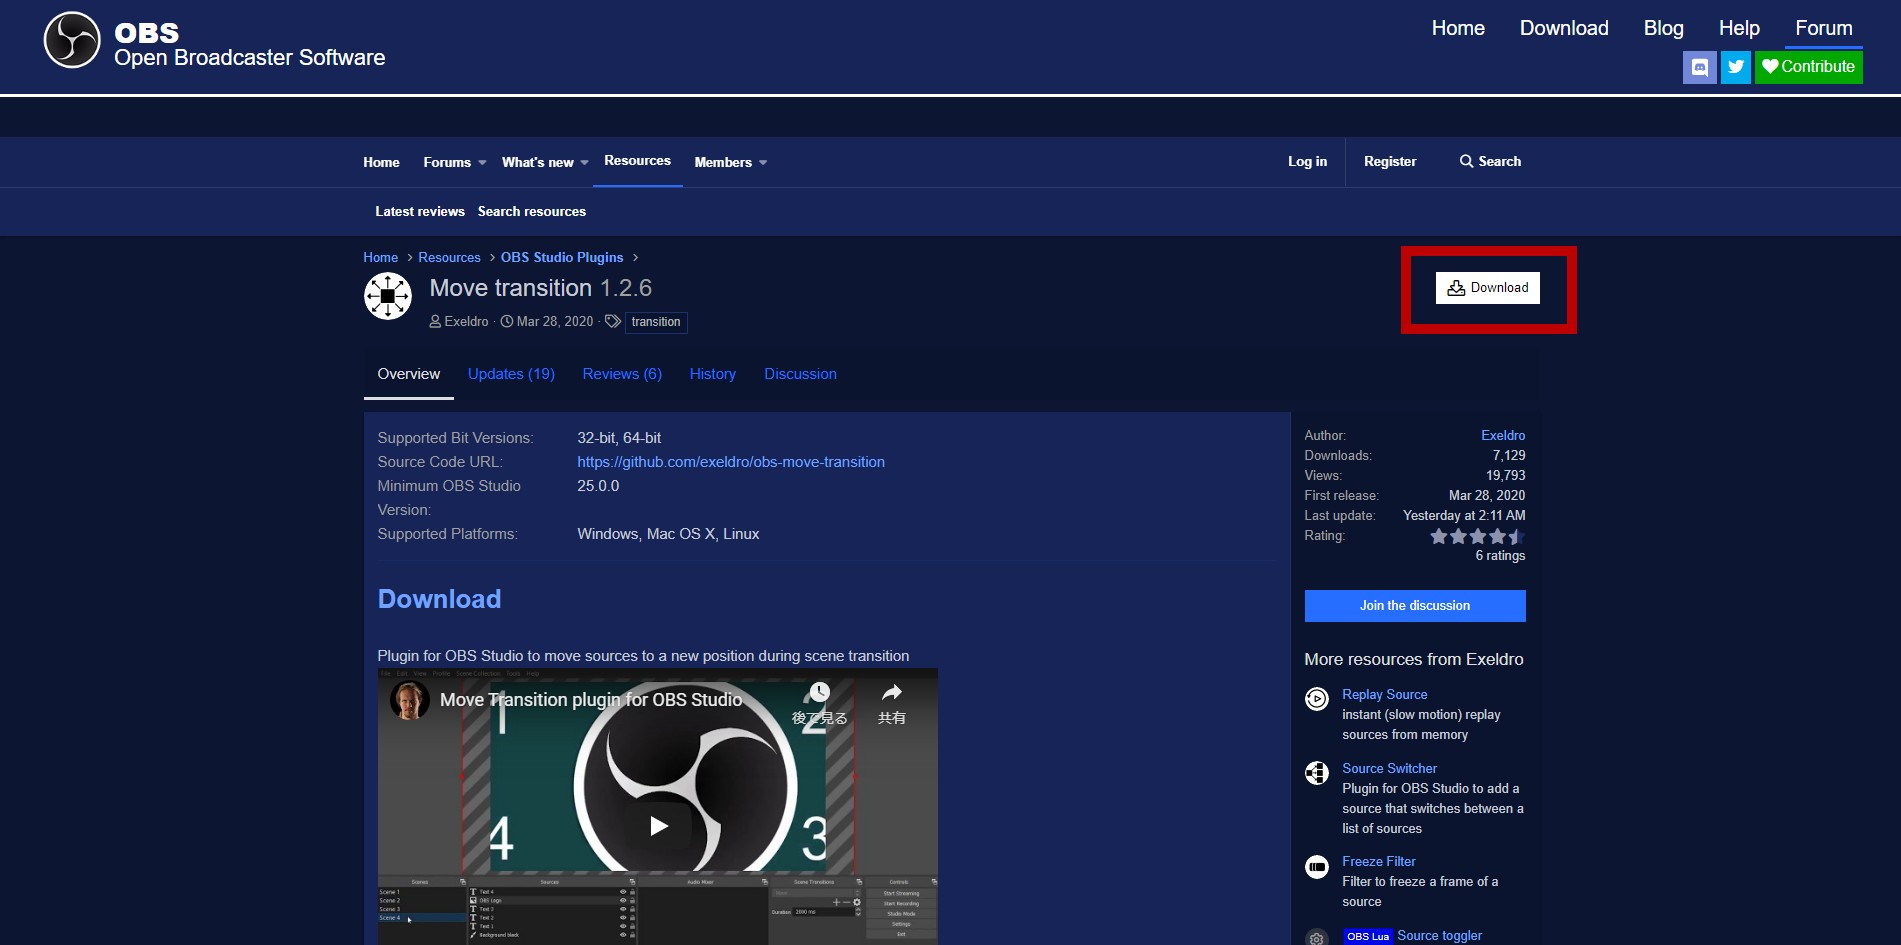Play the Move Transition YouTube video
This screenshot has height=945, width=1901.
pos(658,826)
